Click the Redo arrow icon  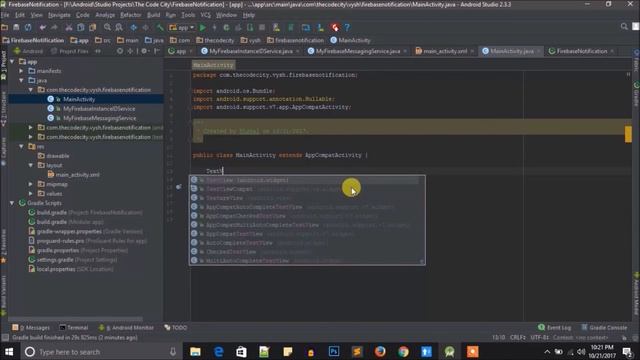(x=54, y=27)
